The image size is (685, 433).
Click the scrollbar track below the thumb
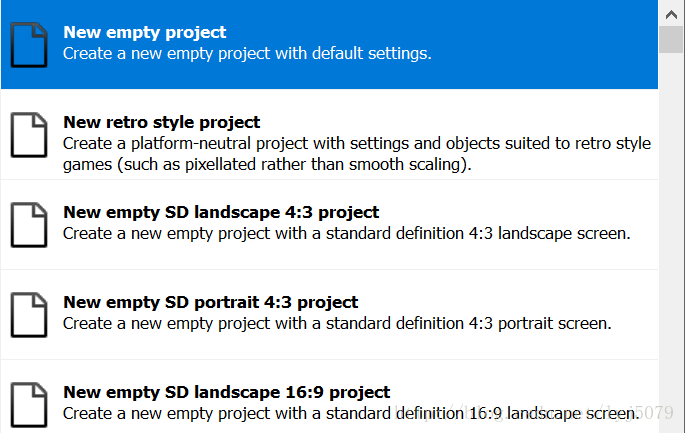tap(671, 240)
